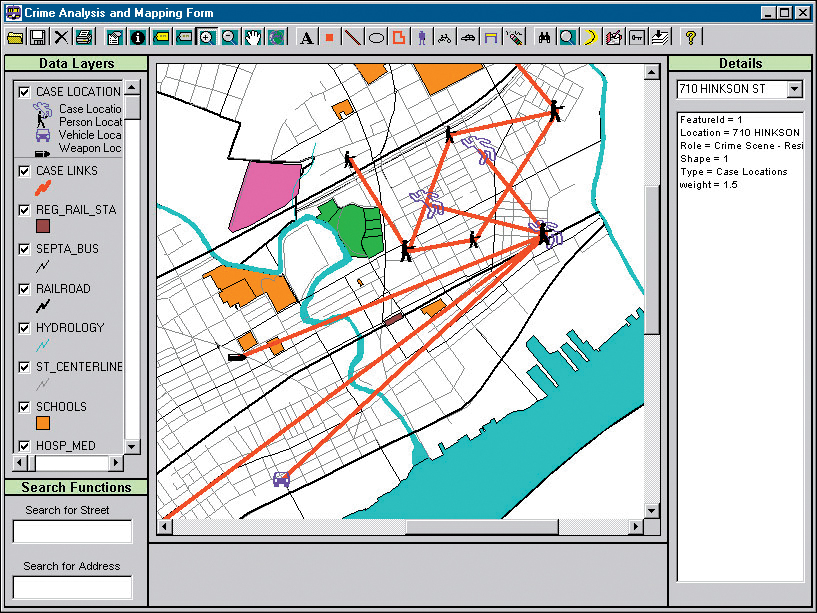This screenshot has height=613, width=817.
Task: Click the key toolbar icon
Action: (x=637, y=38)
